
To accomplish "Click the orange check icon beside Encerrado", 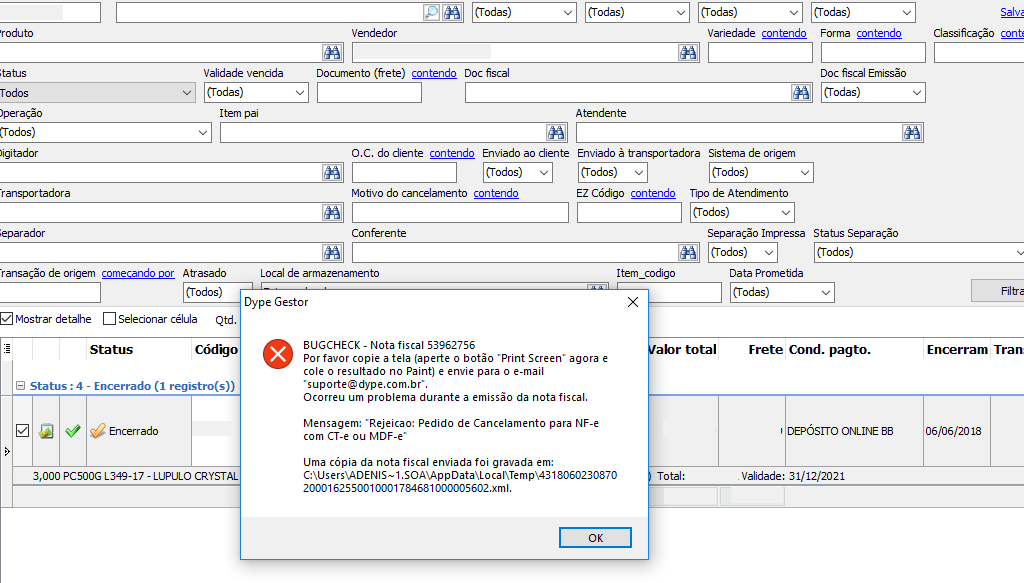I will [98, 431].
